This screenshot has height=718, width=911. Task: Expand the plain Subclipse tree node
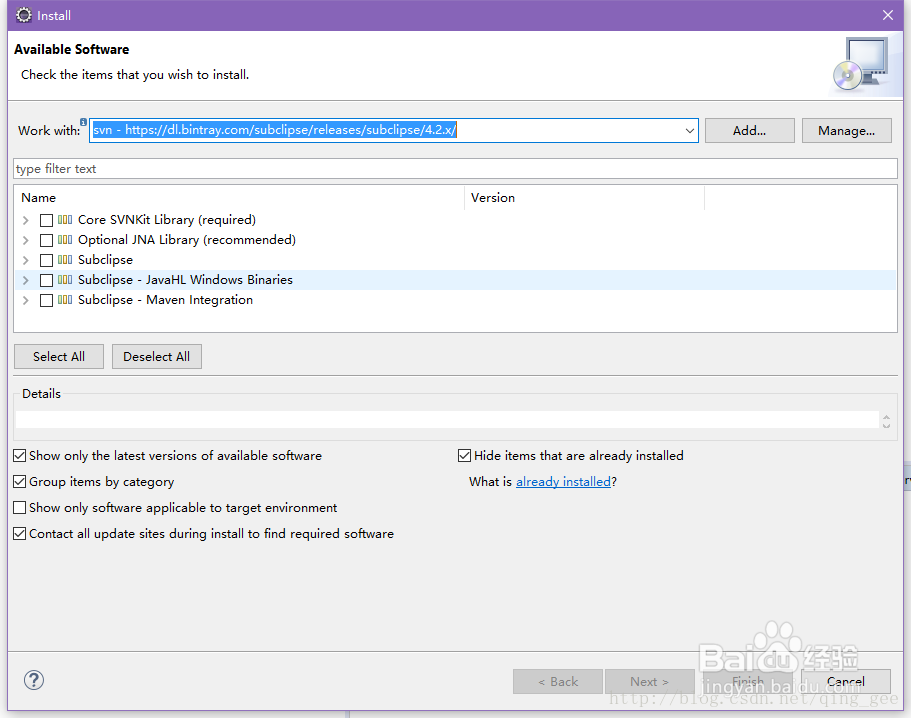[26, 260]
